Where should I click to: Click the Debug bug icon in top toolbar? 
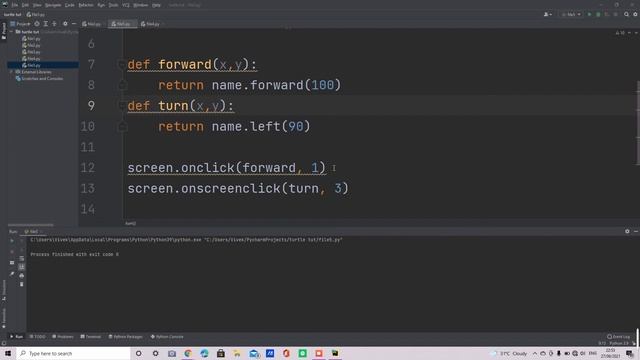[x=598, y=14]
